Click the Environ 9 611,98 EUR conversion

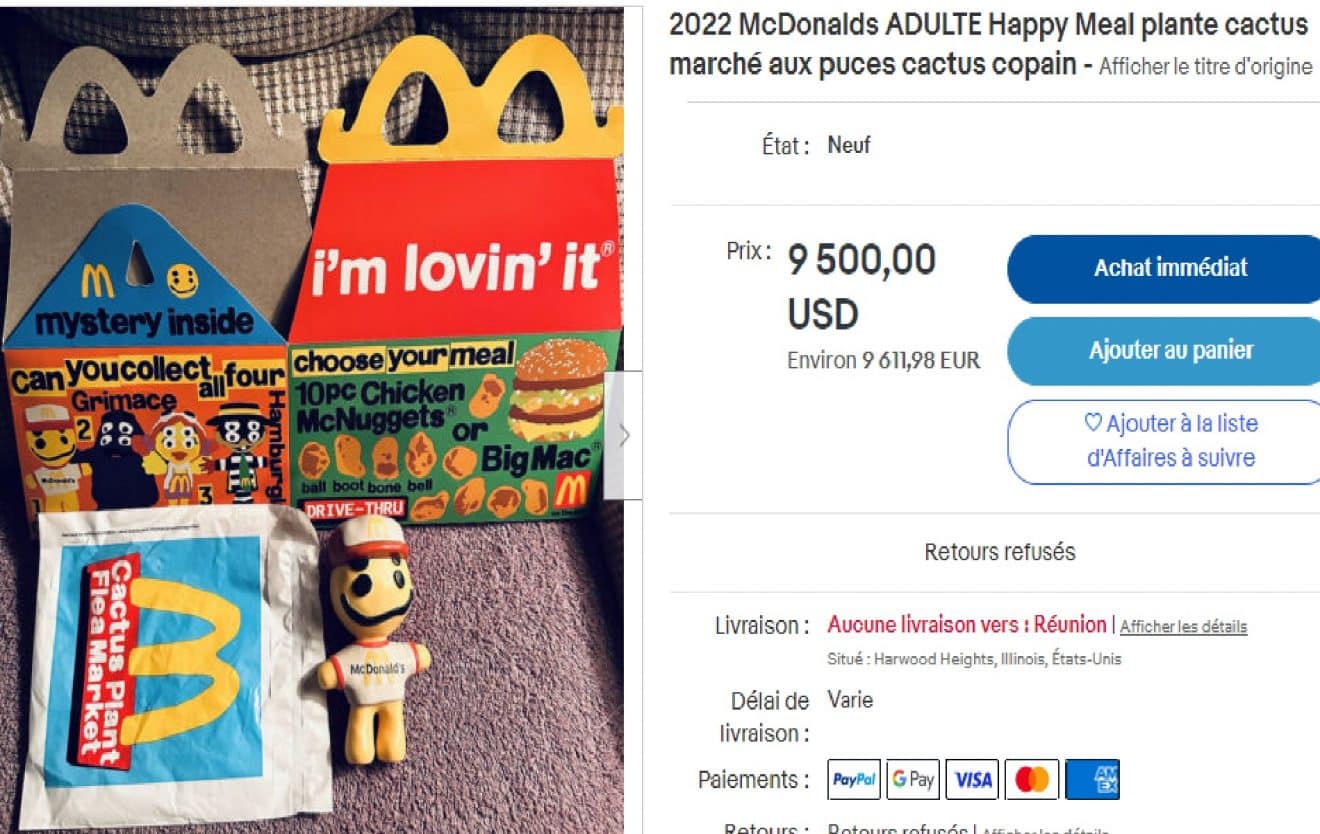click(884, 360)
